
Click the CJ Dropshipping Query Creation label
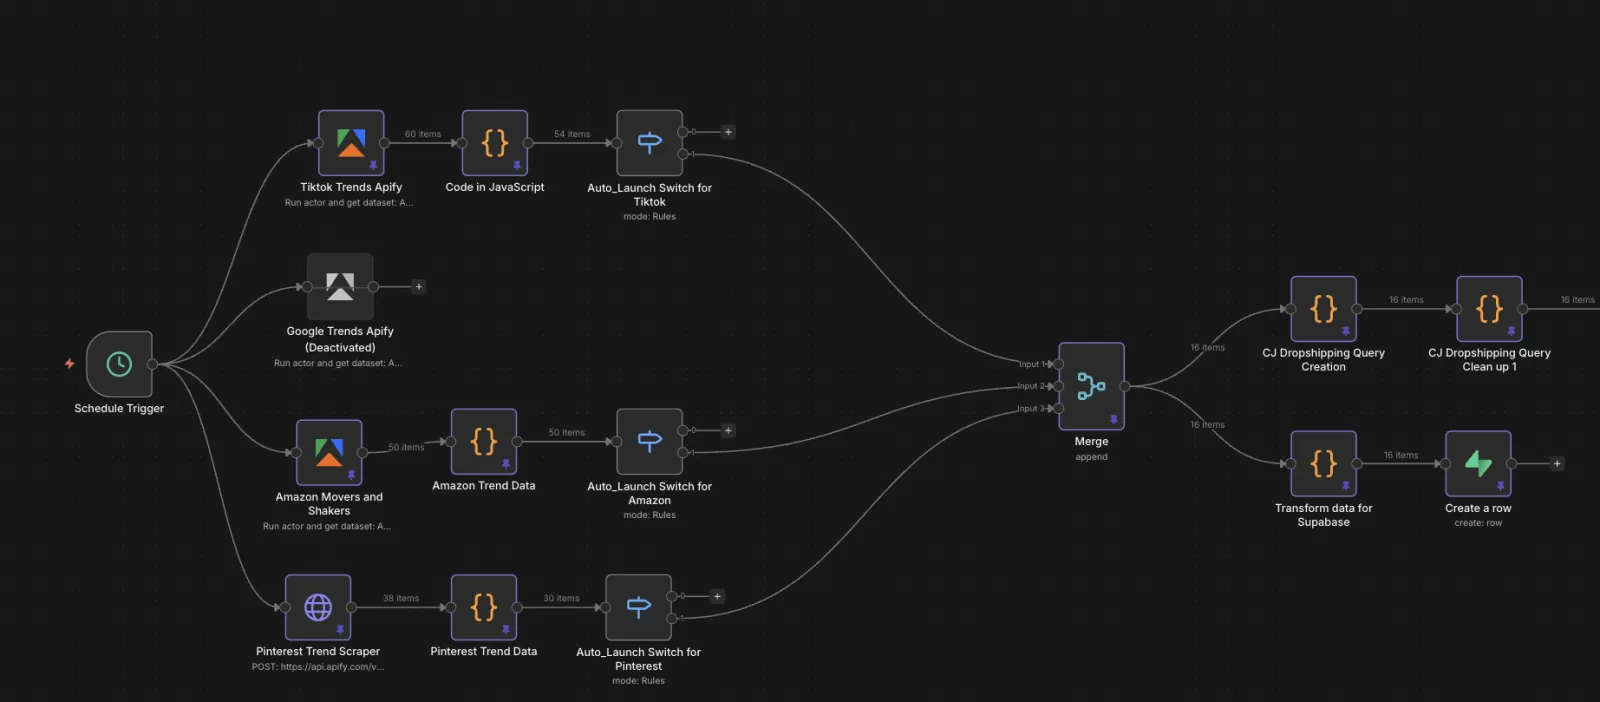point(1324,360)
